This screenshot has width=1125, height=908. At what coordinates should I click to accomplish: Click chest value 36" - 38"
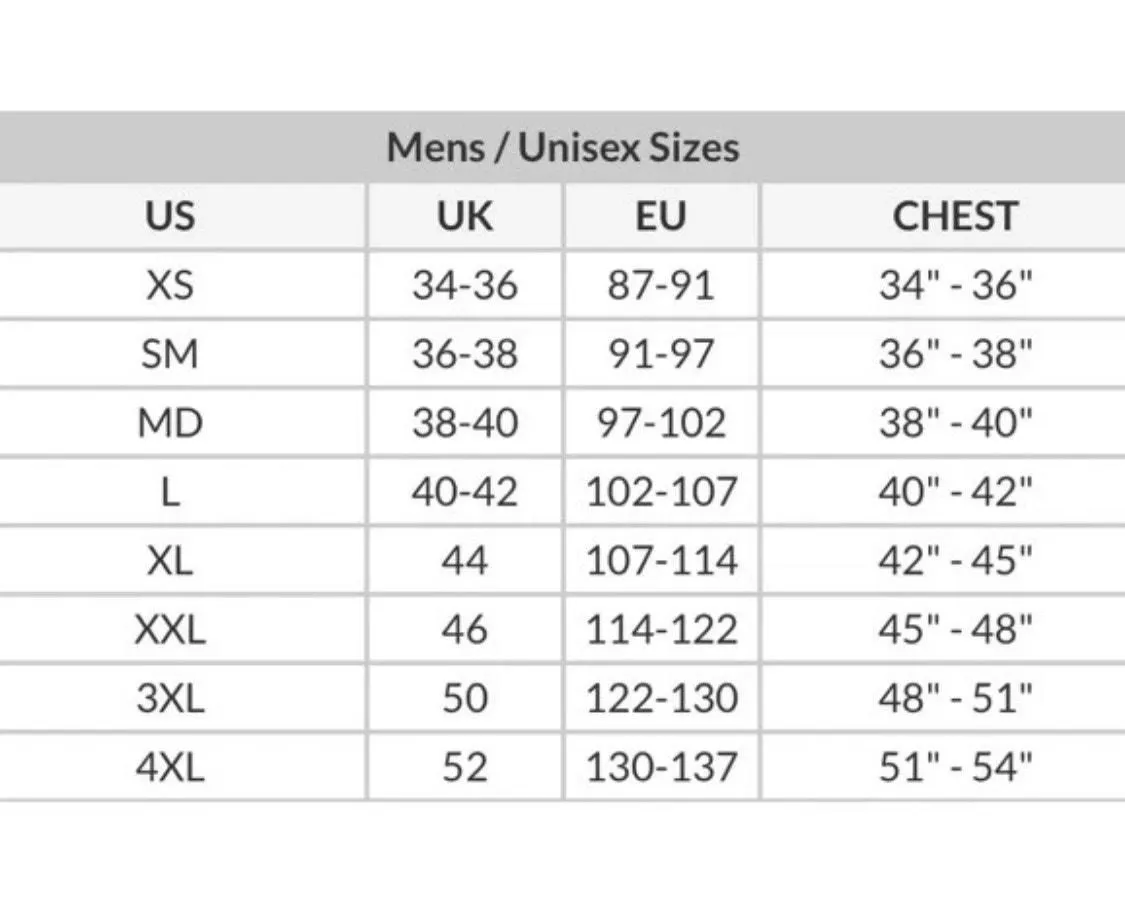point(955,354)
